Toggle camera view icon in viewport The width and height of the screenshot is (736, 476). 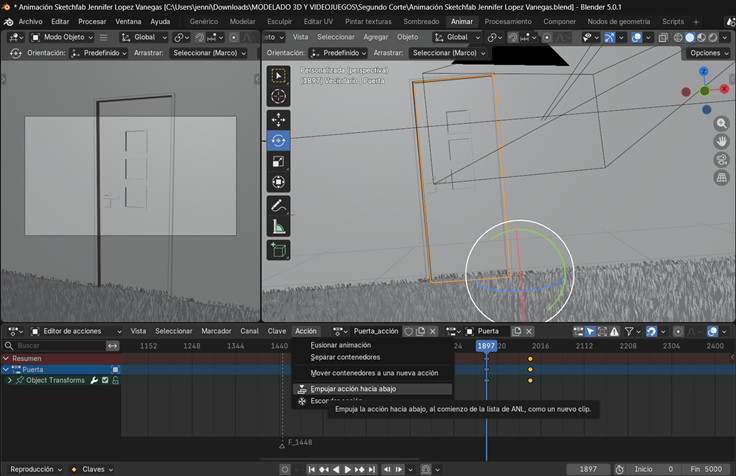tap(721, 159)
